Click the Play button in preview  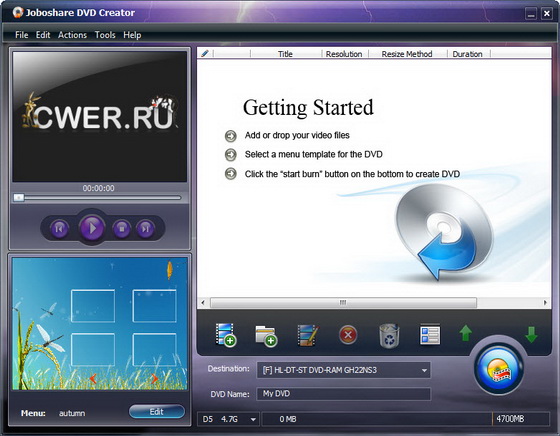[x=92, y=228]
